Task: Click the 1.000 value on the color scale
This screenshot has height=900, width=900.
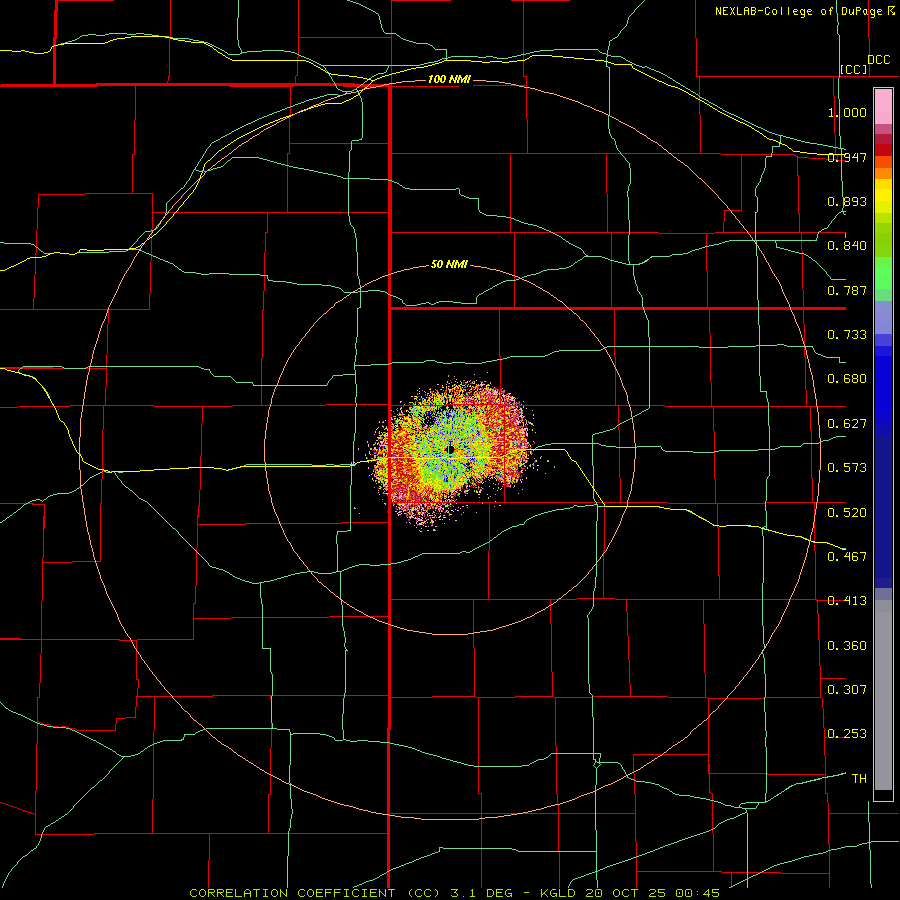Action: (x=847, y=112)
